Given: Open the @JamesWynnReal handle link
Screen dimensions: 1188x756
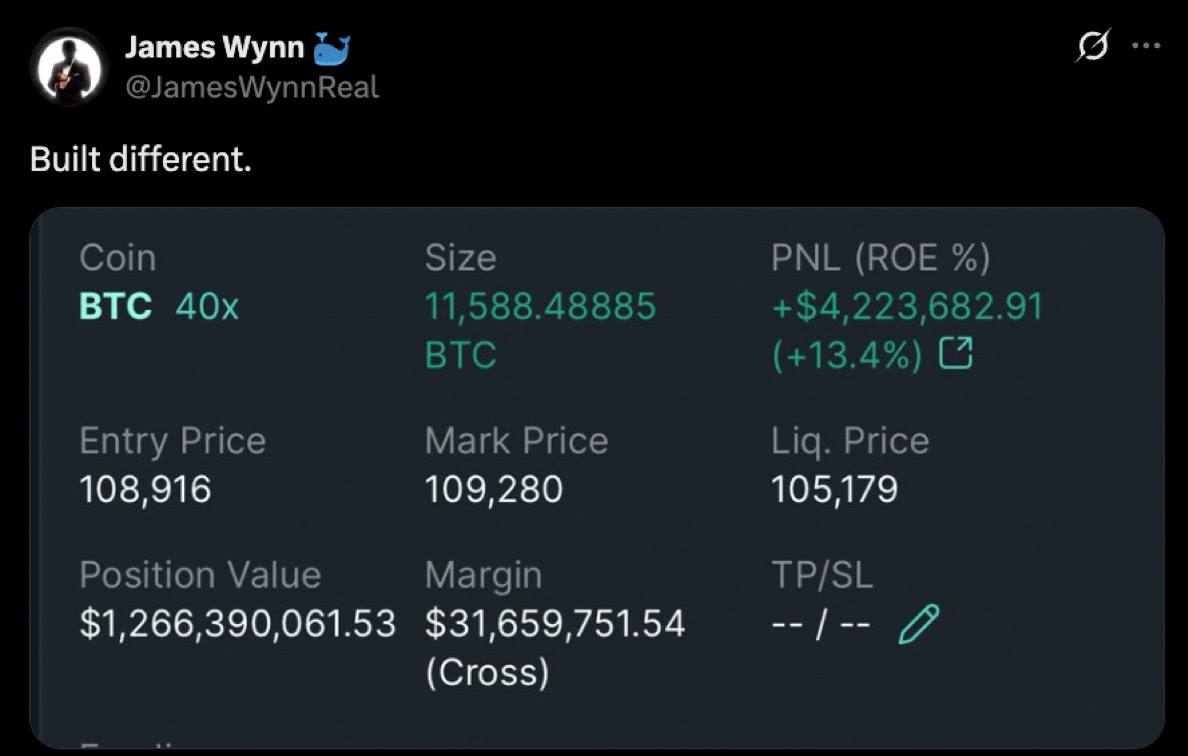Looking at the screenshot, I should click(x=252, y=87).
